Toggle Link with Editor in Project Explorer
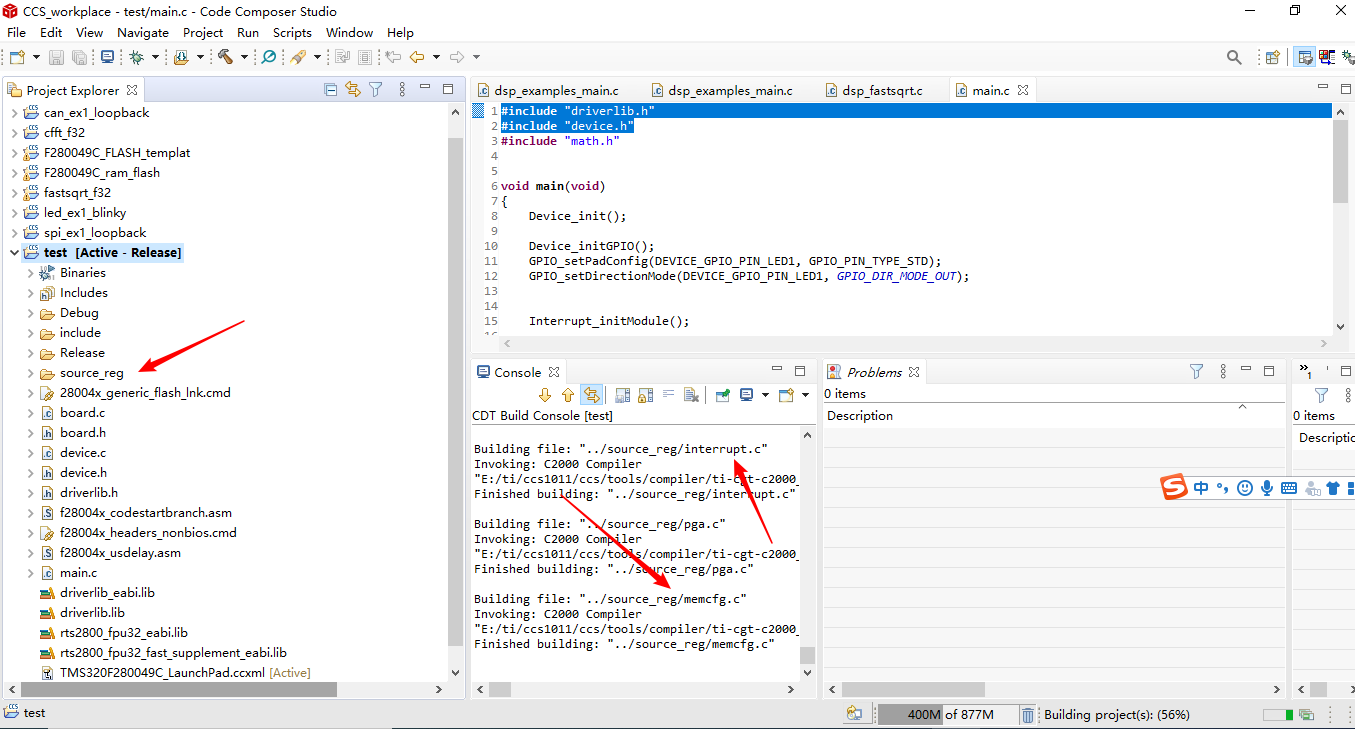The height and width of the screenshot is (729, 1355). click(x=353, y=90)
